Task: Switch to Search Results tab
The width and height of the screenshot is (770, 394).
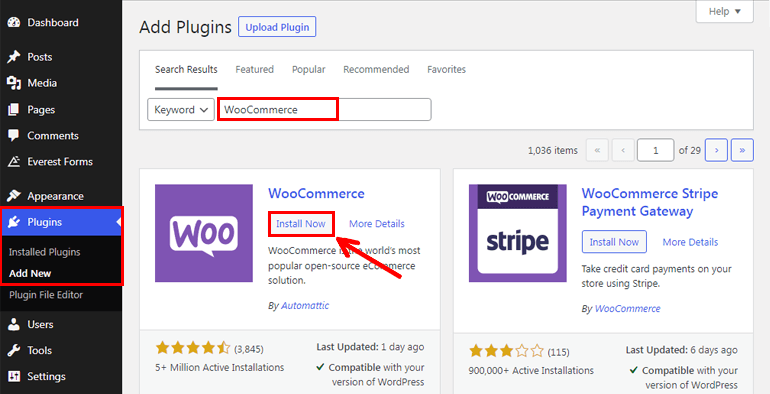Action: tap(186, 69)
